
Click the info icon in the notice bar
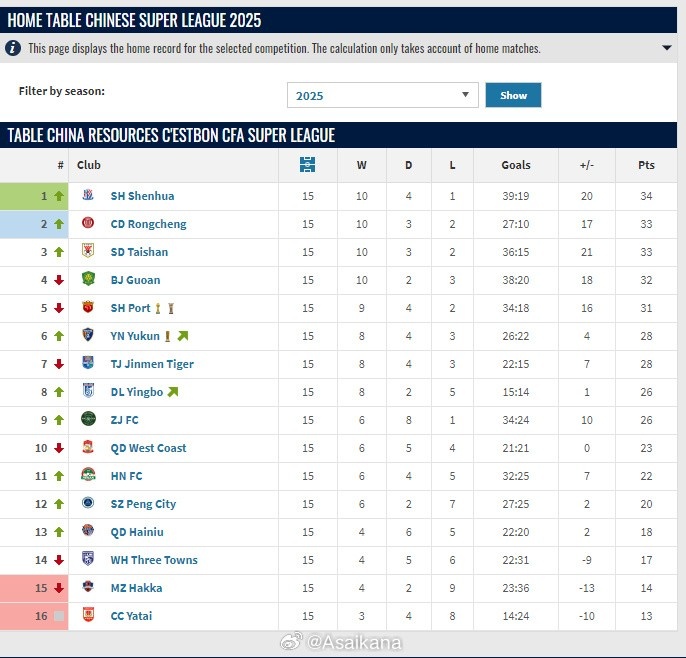coord(13,48)
